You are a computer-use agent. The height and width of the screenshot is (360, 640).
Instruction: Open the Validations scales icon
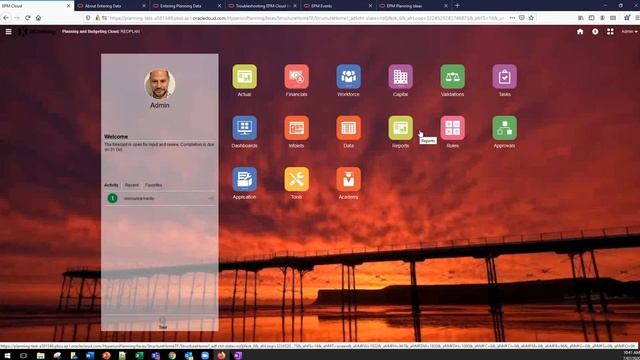pyautogui.click(x=452, y=76)
